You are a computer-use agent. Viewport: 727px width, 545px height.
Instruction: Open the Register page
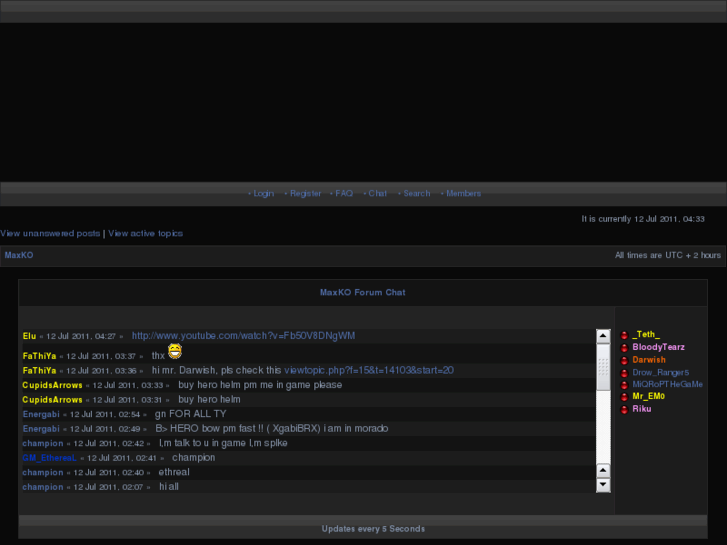[x=306, y=193]
